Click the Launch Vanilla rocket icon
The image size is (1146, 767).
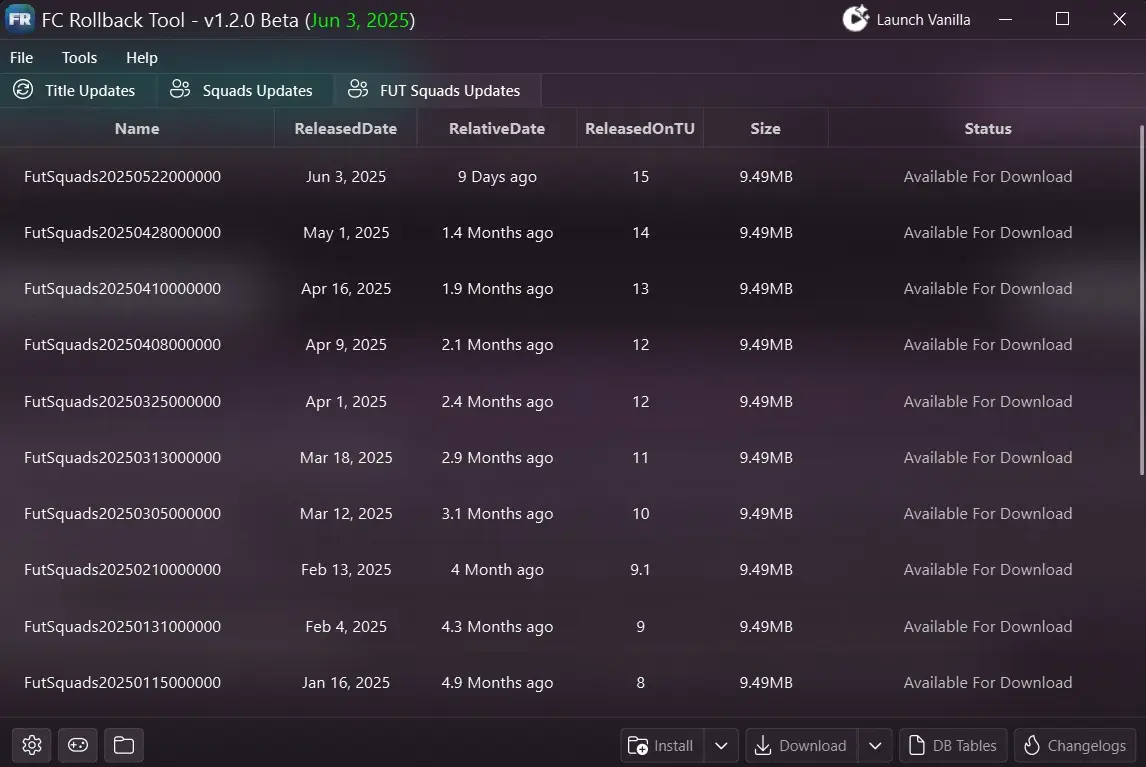[855, 18]
